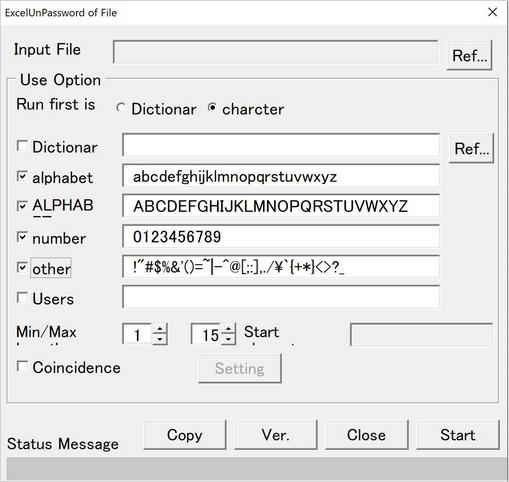509x482 pixels.
Task: Click the uppercase ABCDEFG characters field
Action: click(281, 206)
